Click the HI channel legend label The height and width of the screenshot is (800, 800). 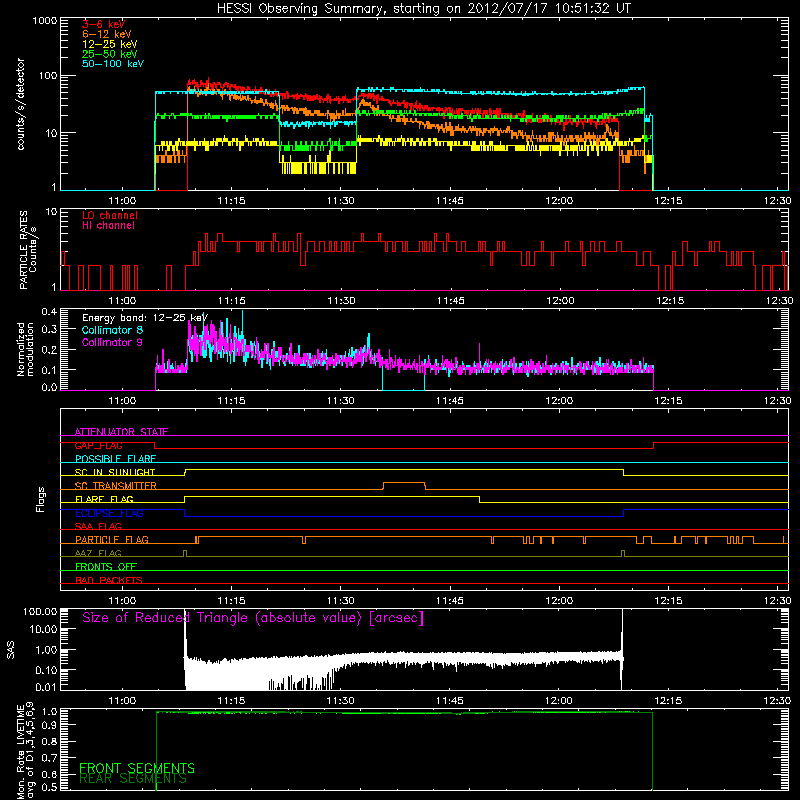[108, 226]
